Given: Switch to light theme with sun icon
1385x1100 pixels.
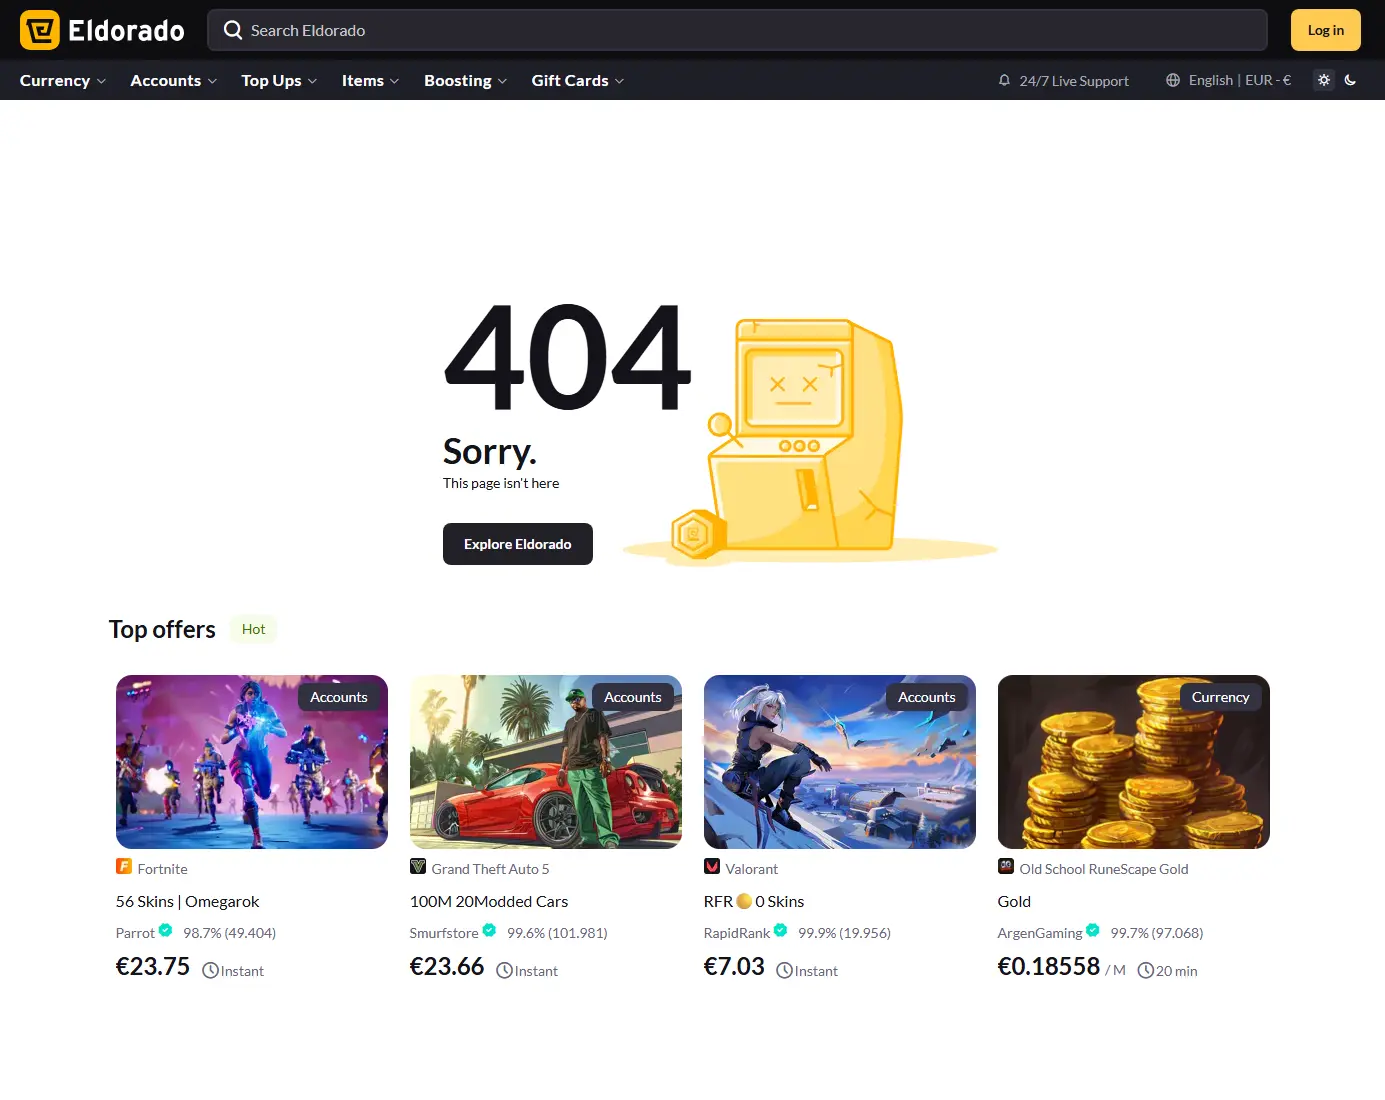Looking at the screenshot, I should (1324, 80).
